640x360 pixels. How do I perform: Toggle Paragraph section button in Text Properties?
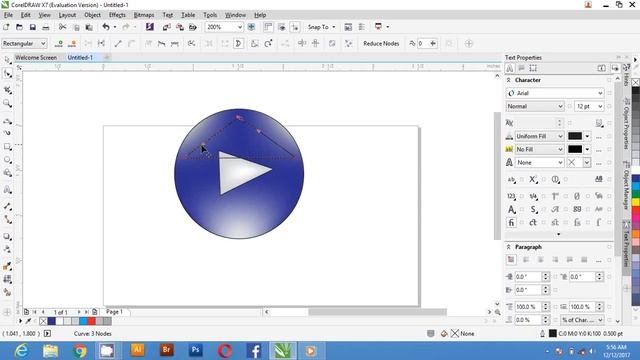(x=522, y=69)
